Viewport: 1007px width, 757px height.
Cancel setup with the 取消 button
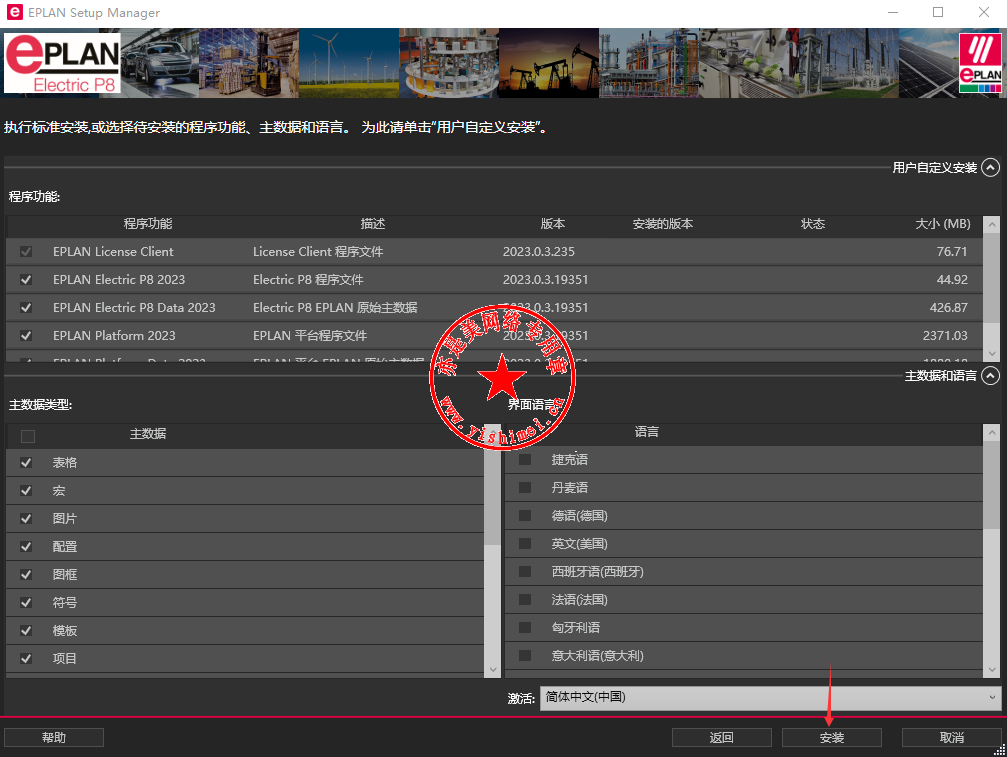coord(952,738)
